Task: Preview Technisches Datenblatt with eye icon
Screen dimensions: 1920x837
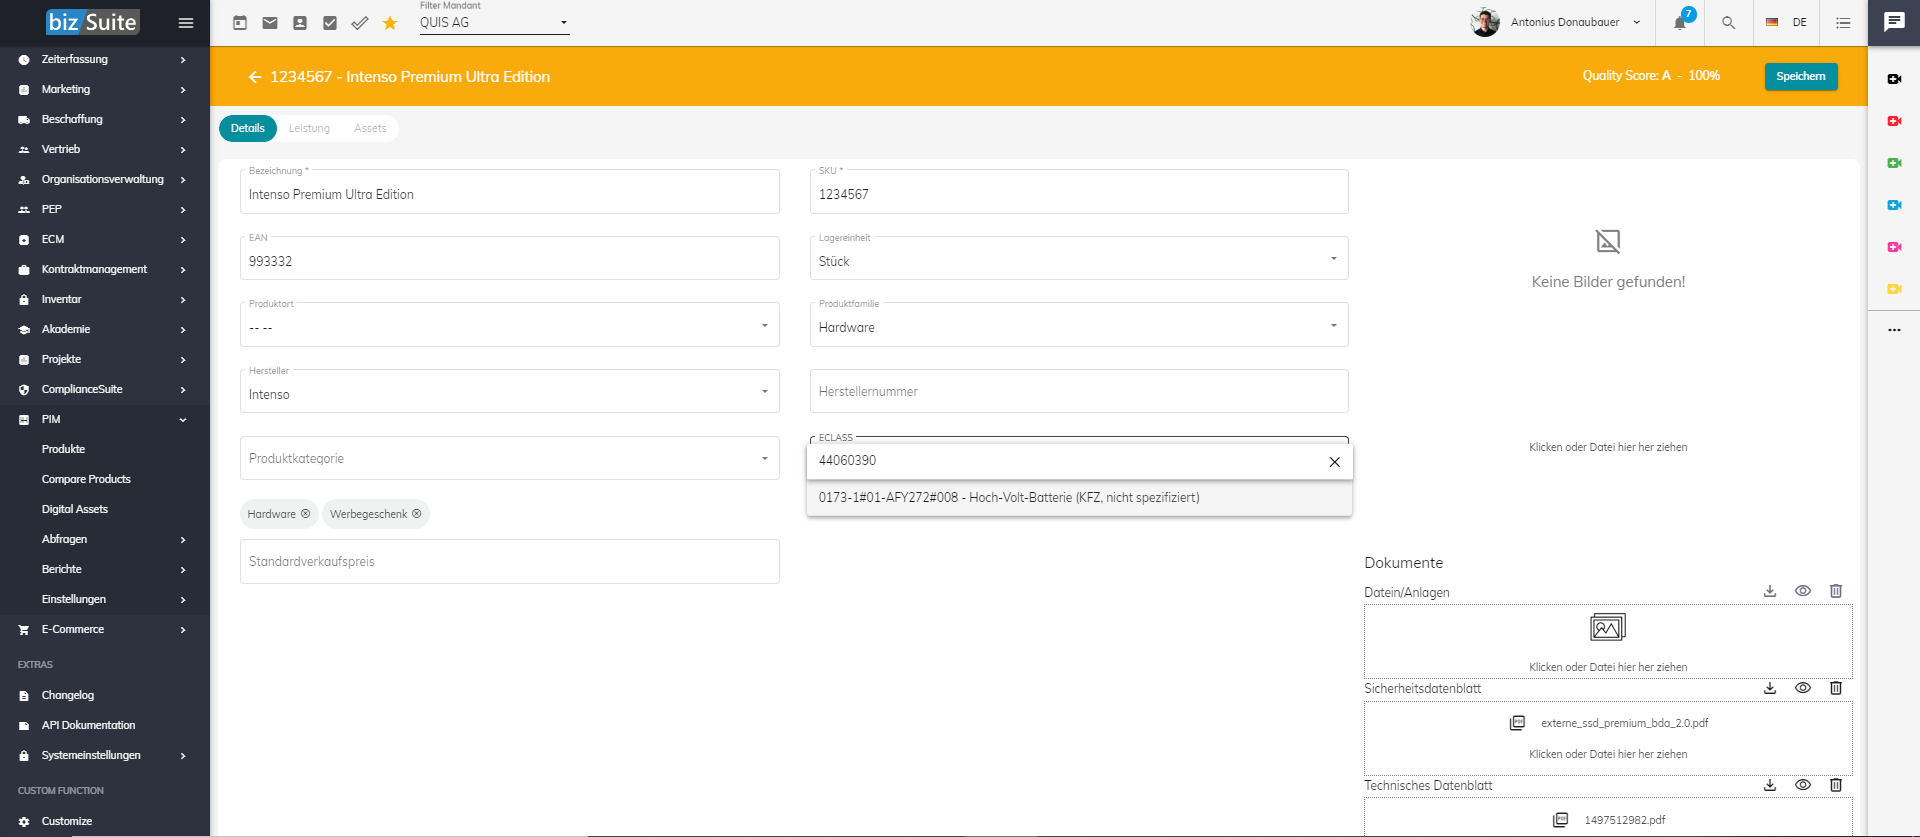Action: [x=1803, y=785]
